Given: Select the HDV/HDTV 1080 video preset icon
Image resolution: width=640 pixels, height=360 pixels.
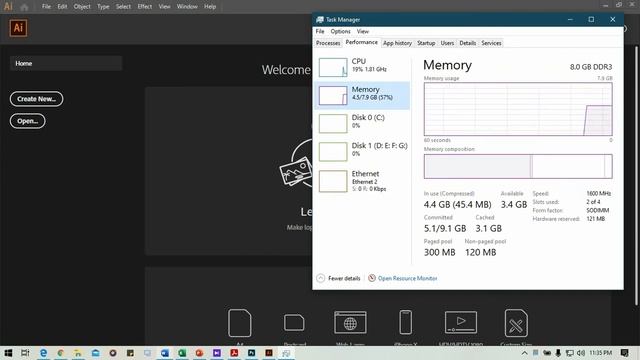Looking at the screenshot, I should [x=461, y=322].
